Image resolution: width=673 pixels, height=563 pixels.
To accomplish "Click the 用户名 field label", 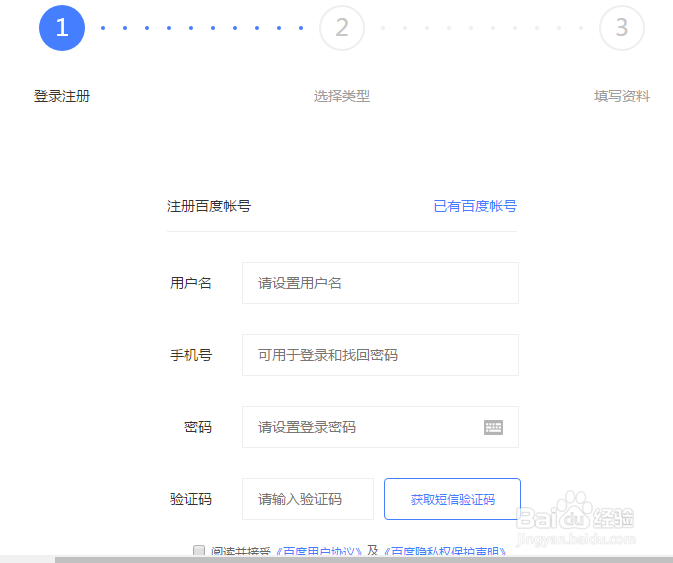I will tap(191, 283).
